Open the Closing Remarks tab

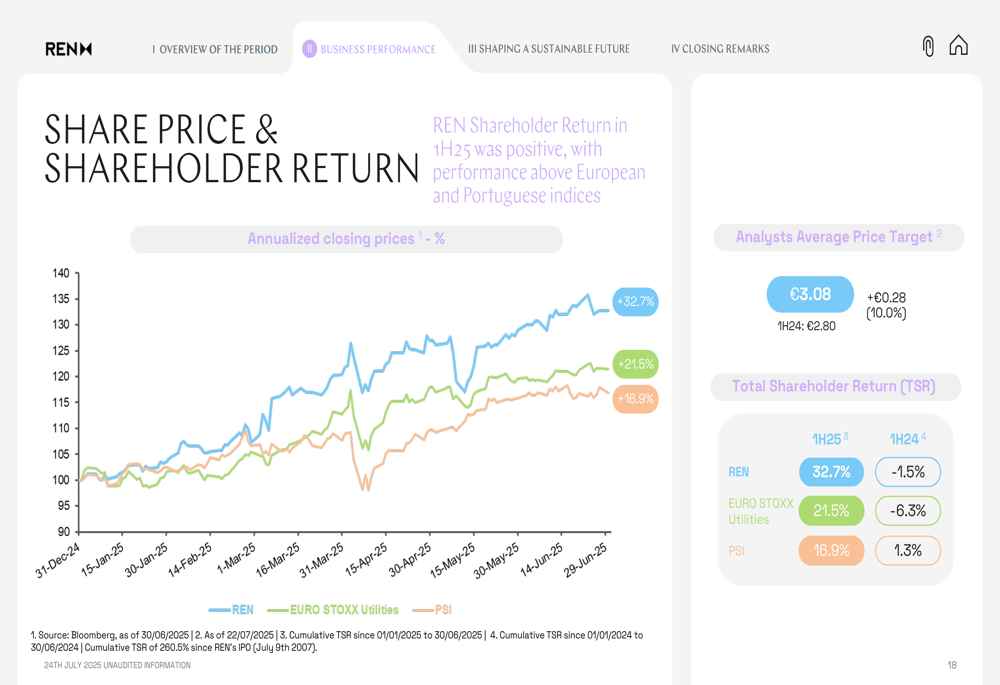(720, 48)
